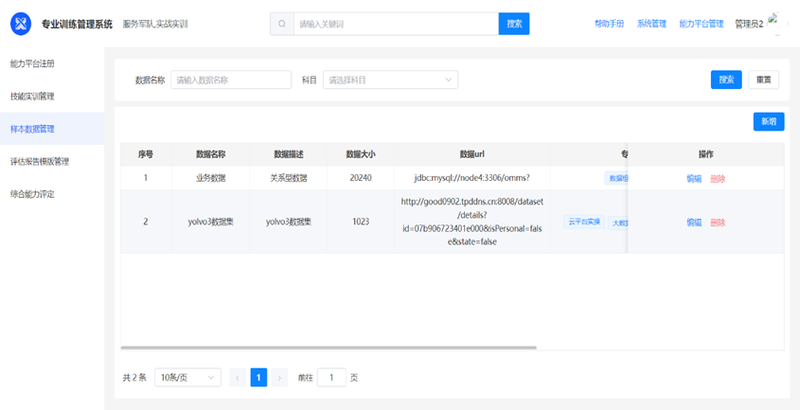Click the magnifier icon in search bar
Image resolution: width=800 pixels, height=410 pixels.
(282, 23)
